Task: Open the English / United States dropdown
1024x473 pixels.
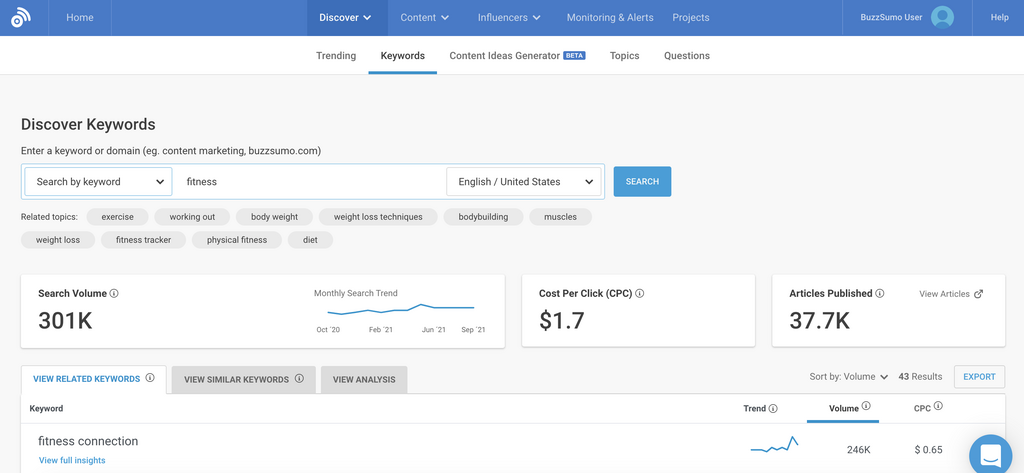Action: point(525,182)
